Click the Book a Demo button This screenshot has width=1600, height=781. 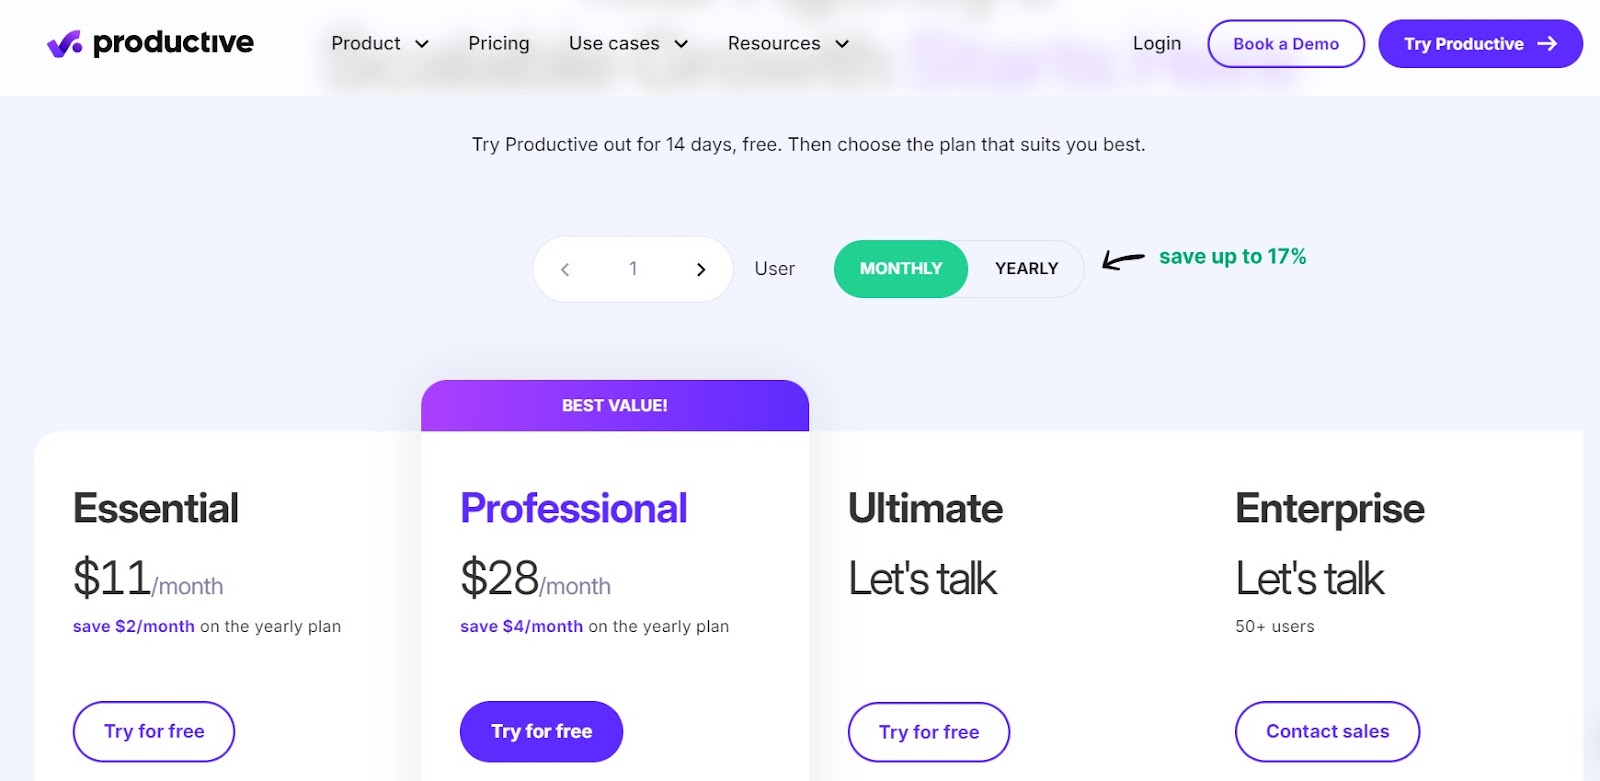click(1286, 43)
